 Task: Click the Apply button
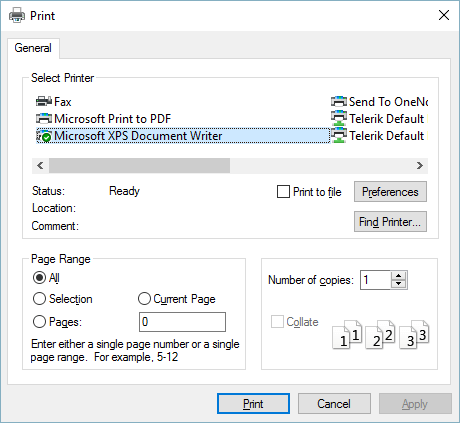pyautogui.click(x=415, y=404)
